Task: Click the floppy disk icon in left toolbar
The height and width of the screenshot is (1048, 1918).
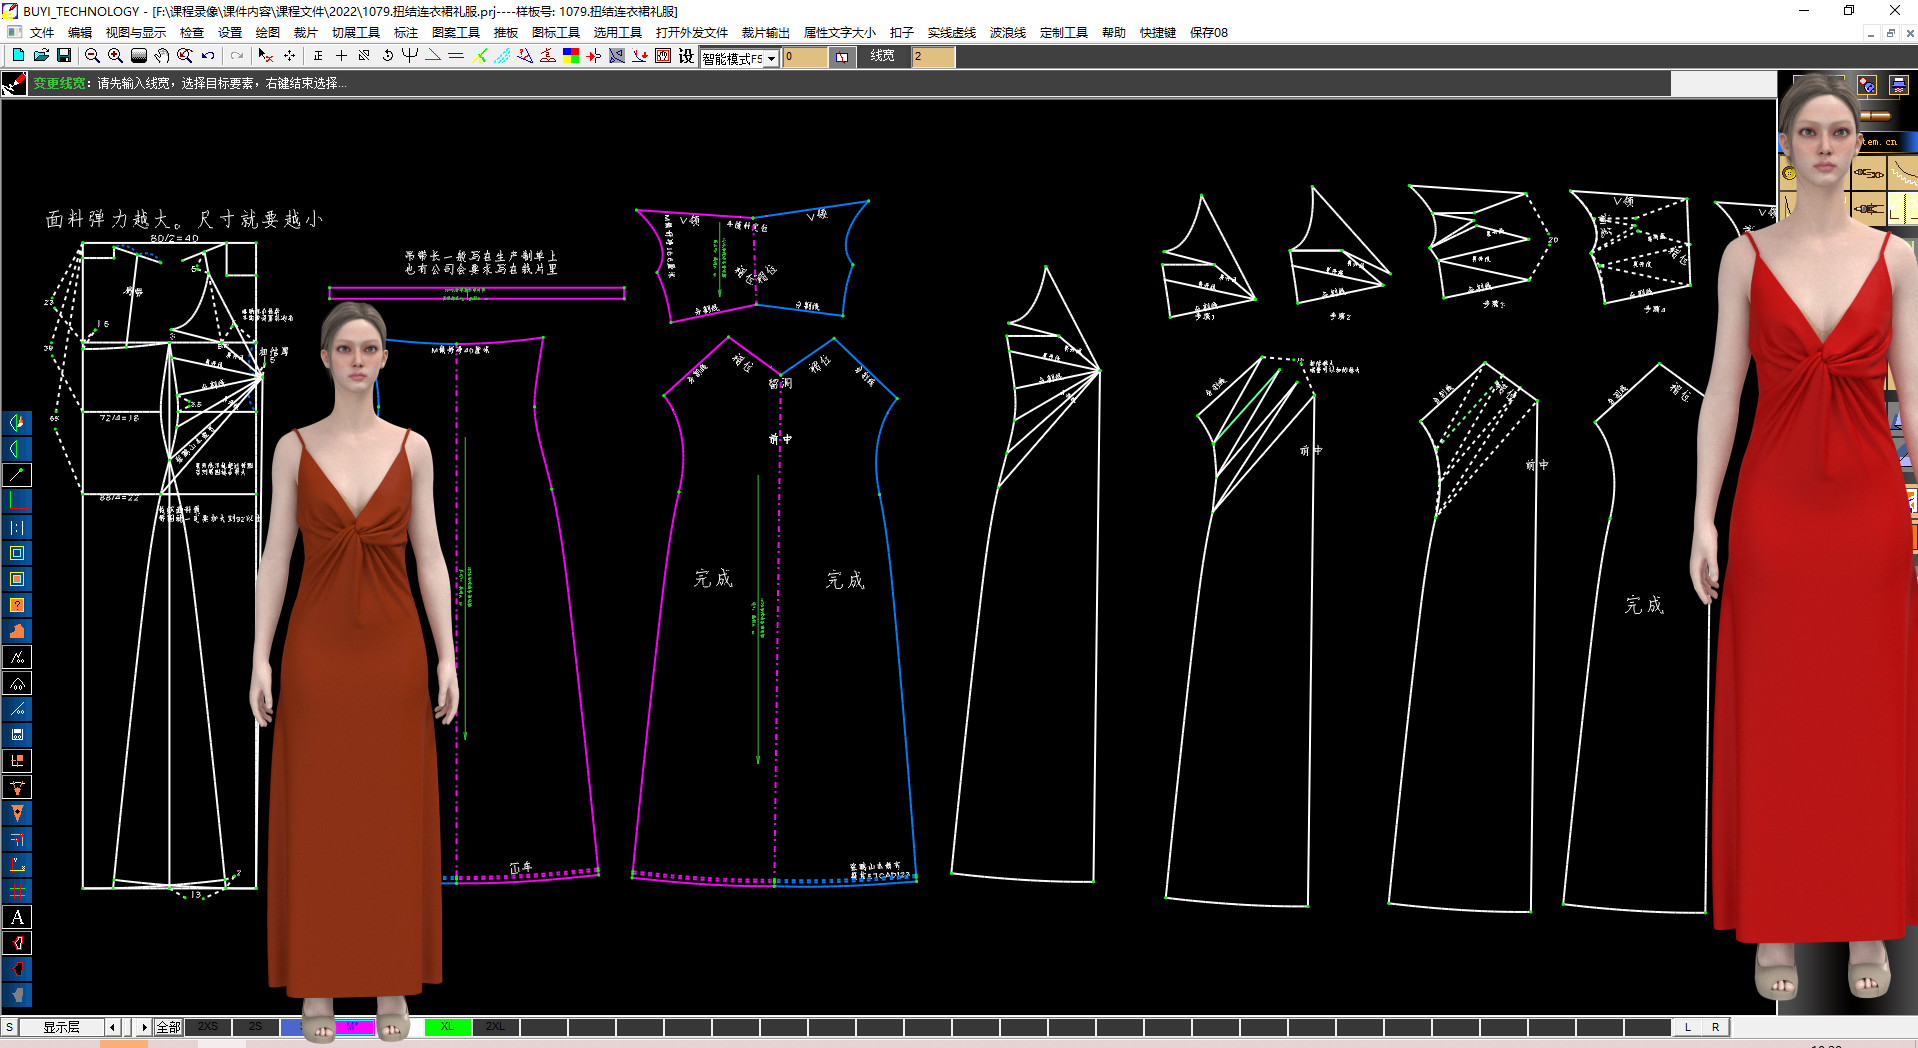Action: pyautogui.click(x=17, y=735)
